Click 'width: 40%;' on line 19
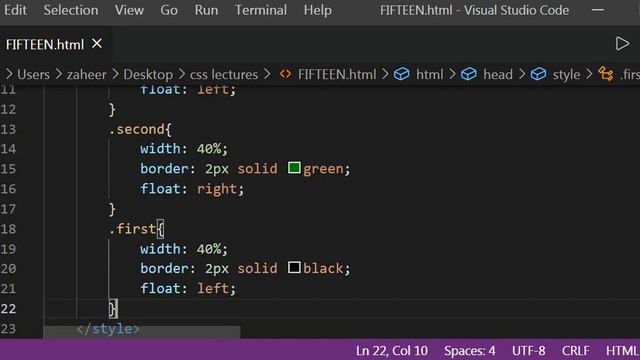This screenshot has height=360, width=640. point(184,249)
